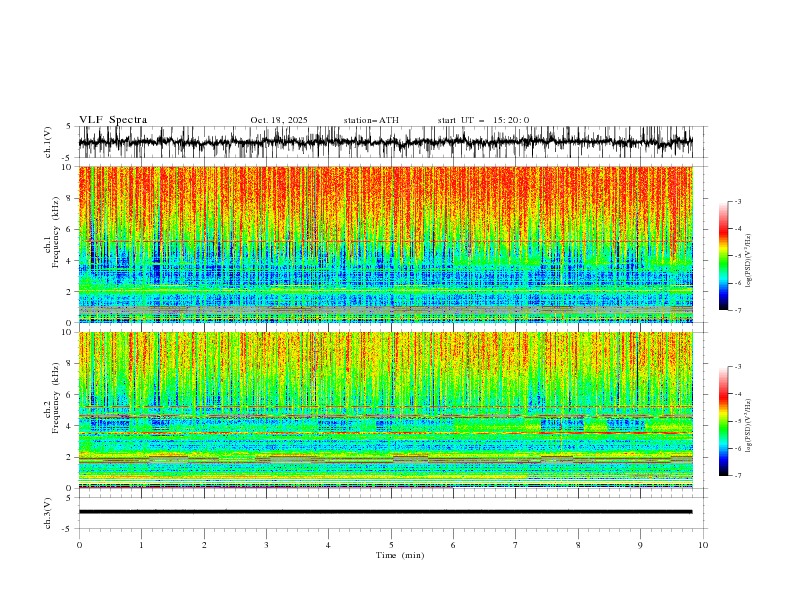Click time axis tick label "2"
The image size is (792, 612).
204,545
